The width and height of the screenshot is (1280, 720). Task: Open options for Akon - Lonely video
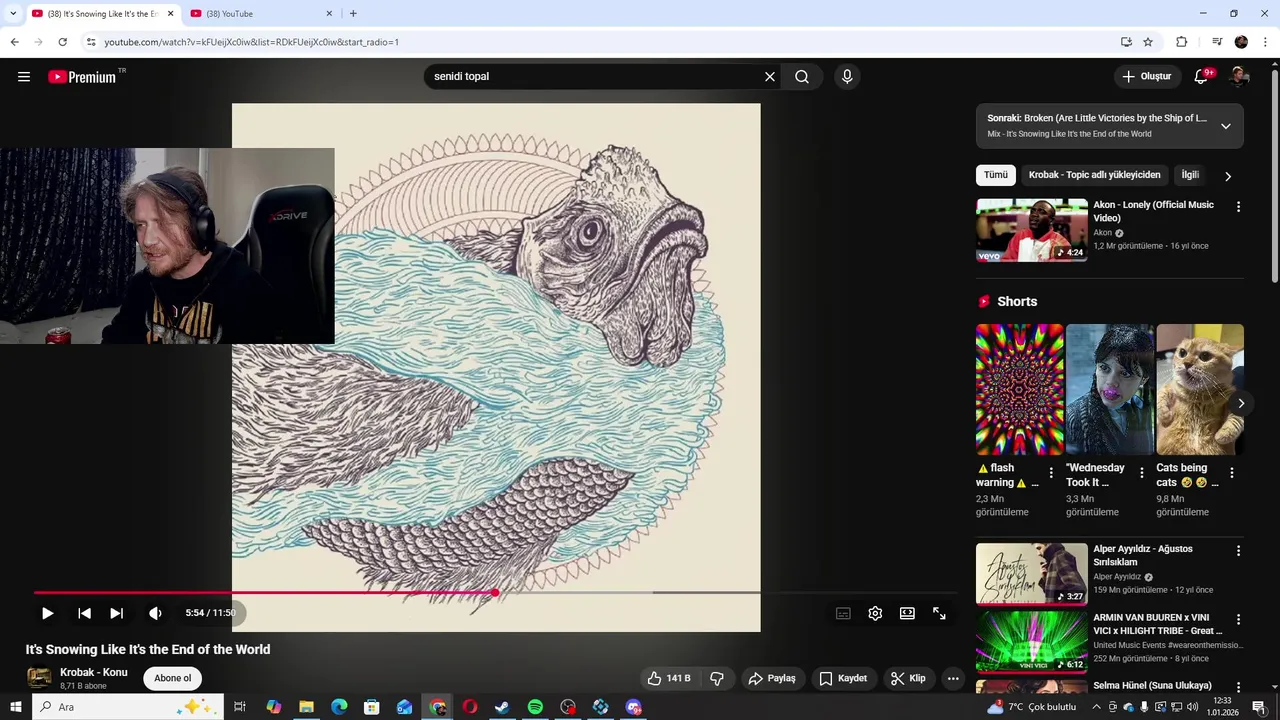tap(1238, 207)
